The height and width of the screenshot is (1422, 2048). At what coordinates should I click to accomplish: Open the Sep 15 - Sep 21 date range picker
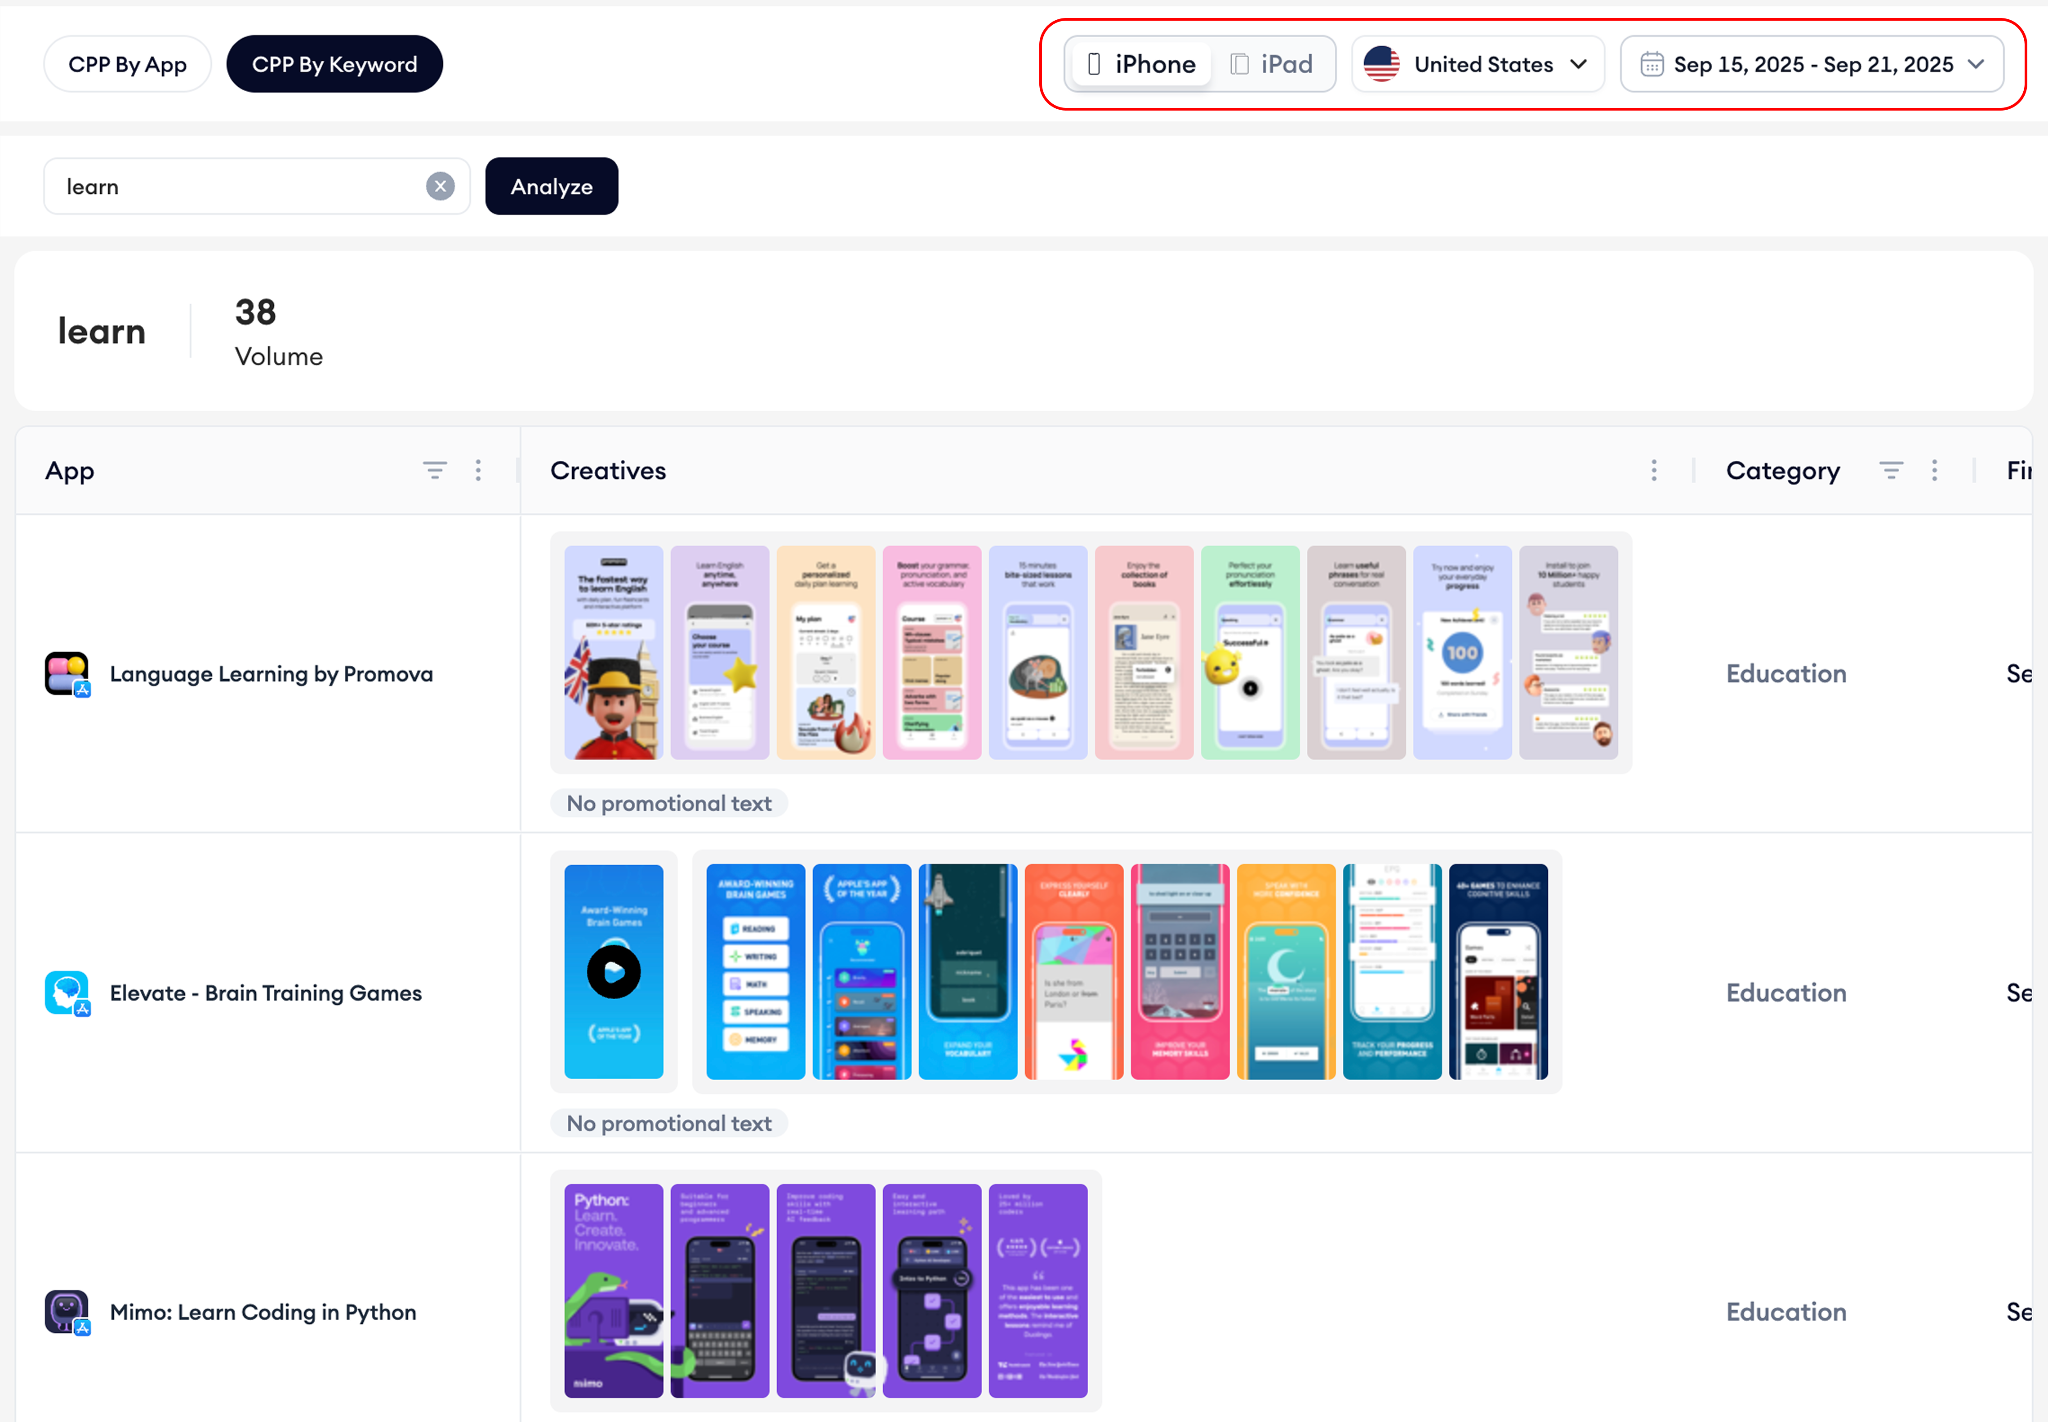(x=1811, y=64)
